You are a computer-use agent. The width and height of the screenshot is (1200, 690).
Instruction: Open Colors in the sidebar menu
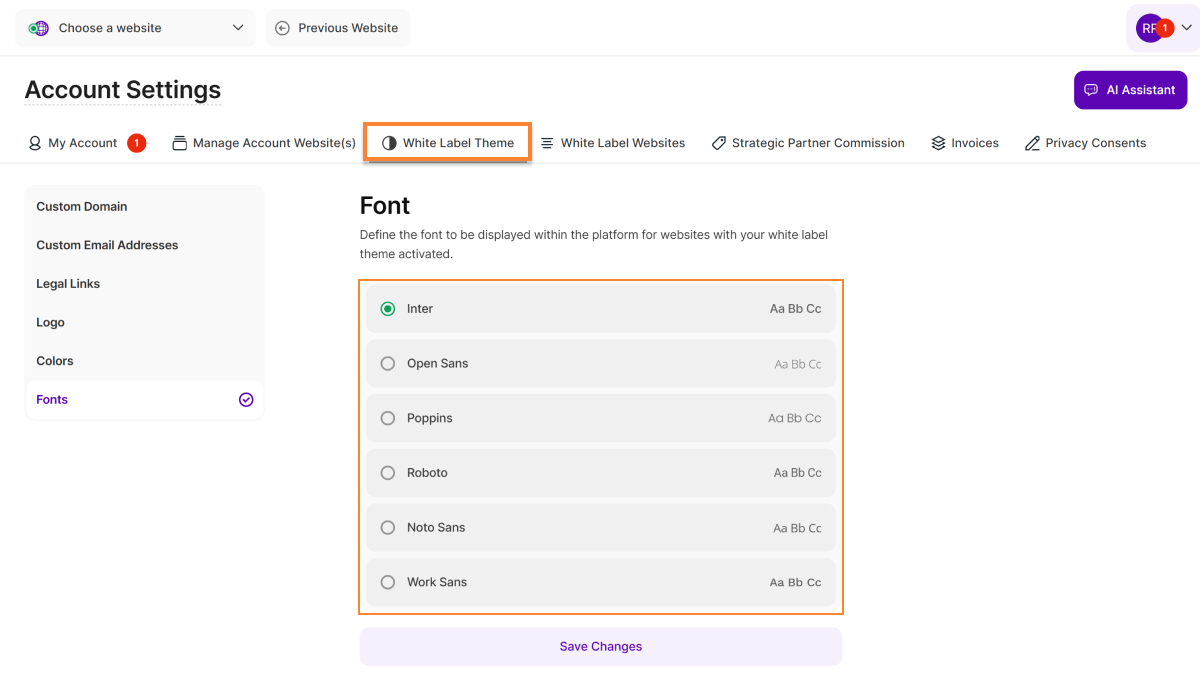tap(55, 361)
